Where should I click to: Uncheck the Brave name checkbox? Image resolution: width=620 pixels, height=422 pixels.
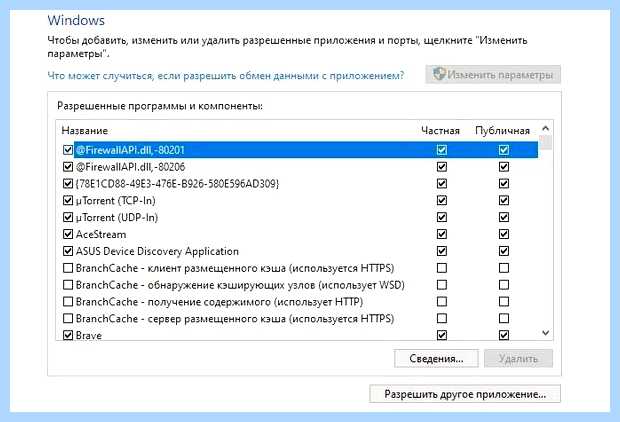68,335
